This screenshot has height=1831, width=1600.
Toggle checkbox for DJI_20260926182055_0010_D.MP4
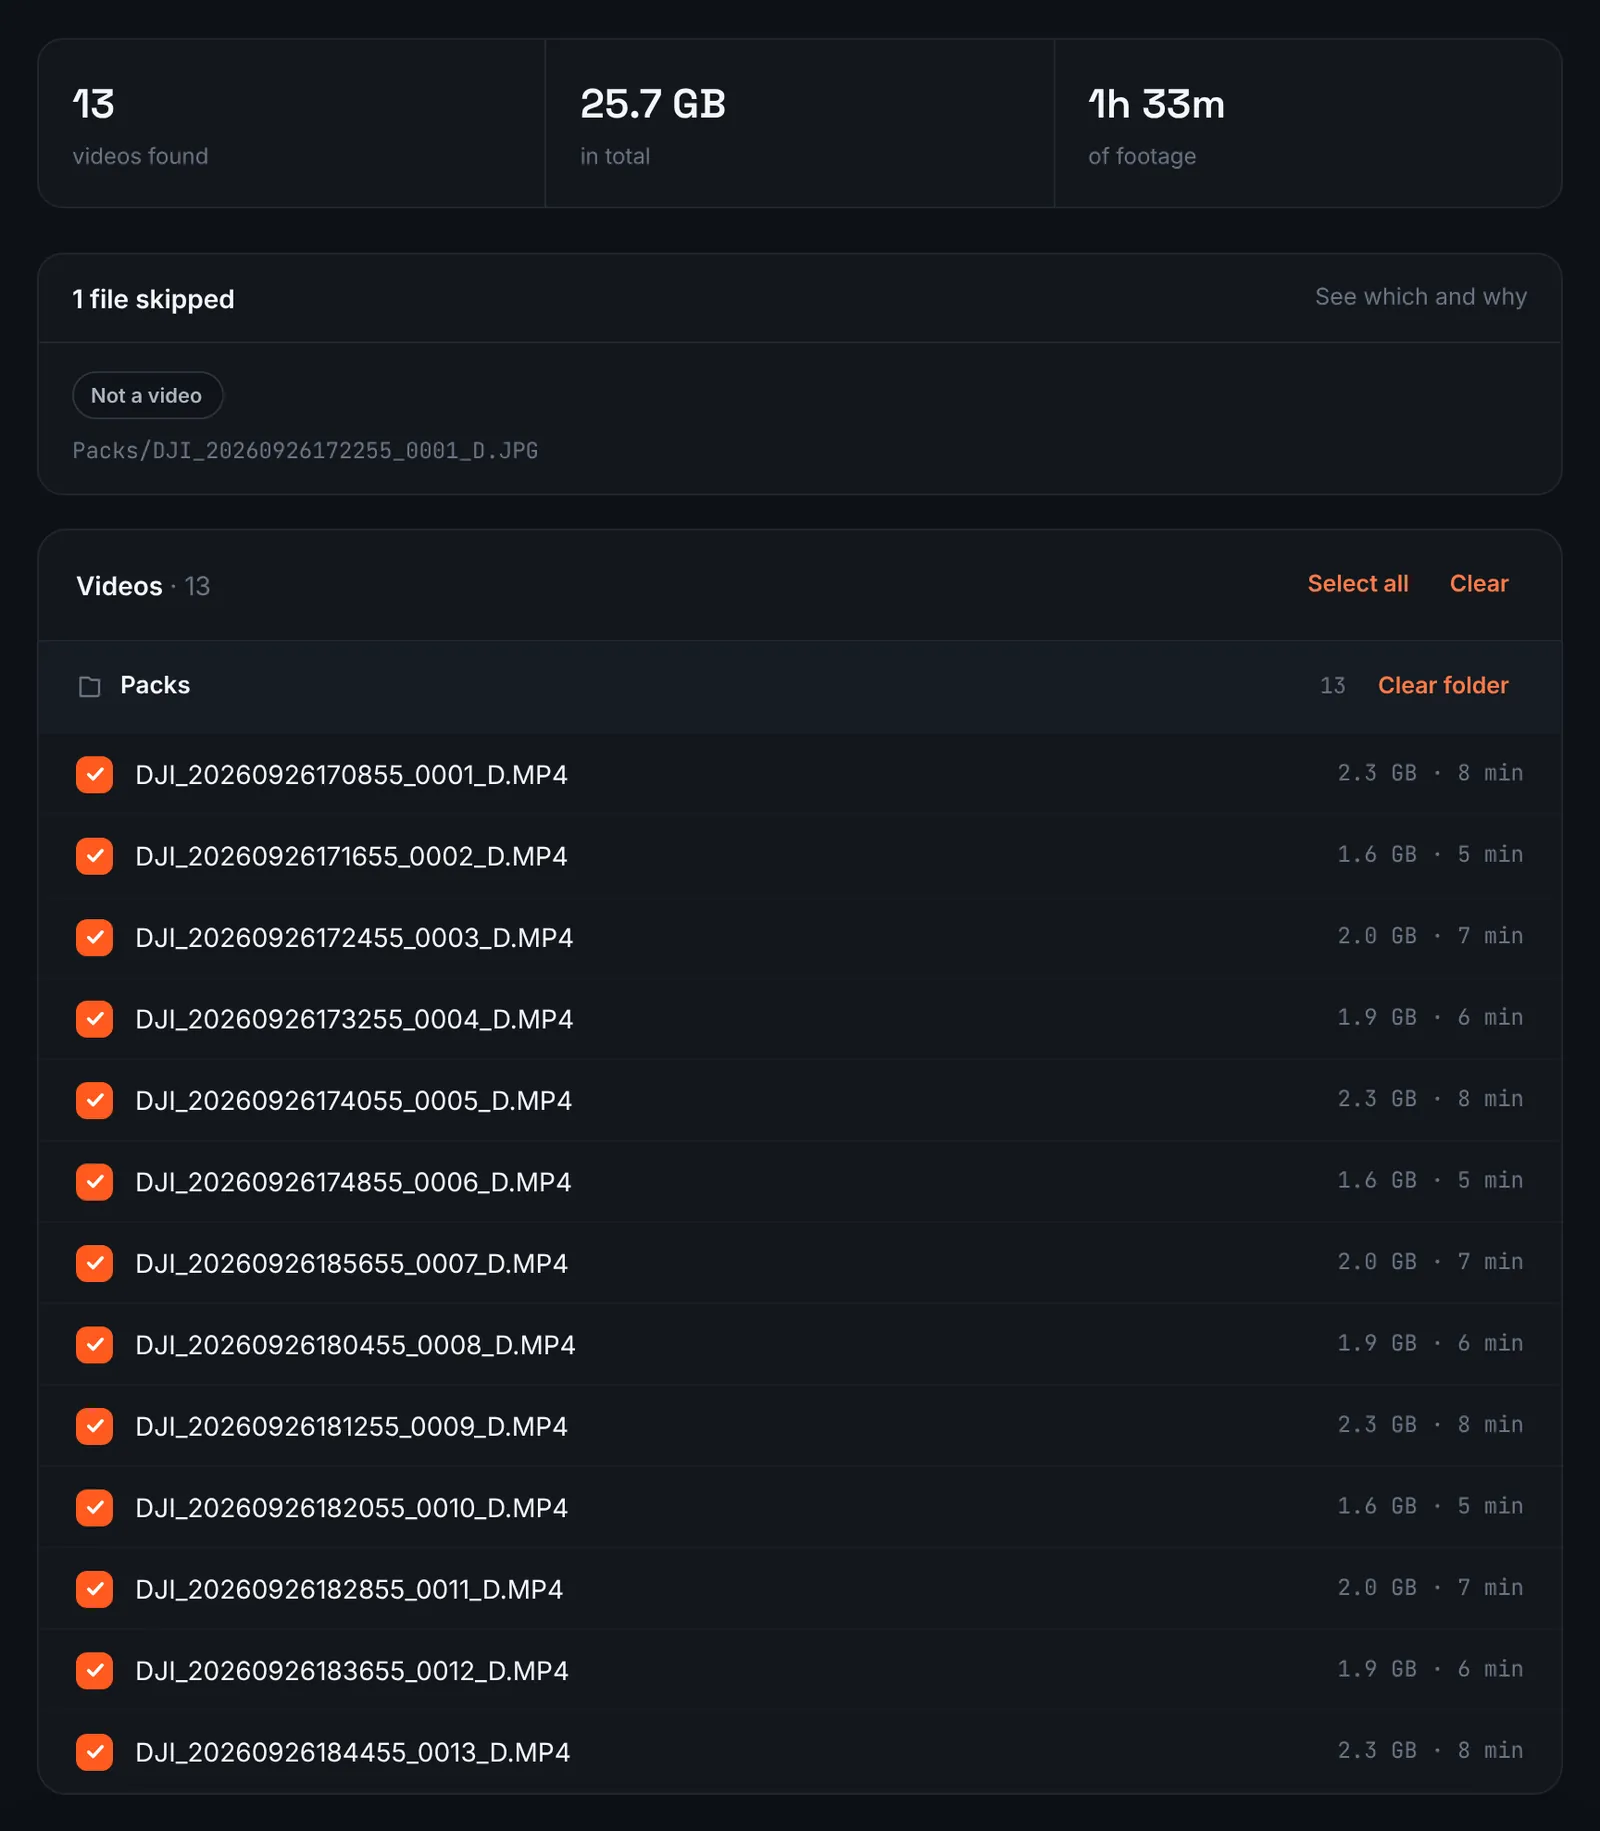tap(94, 1508)
